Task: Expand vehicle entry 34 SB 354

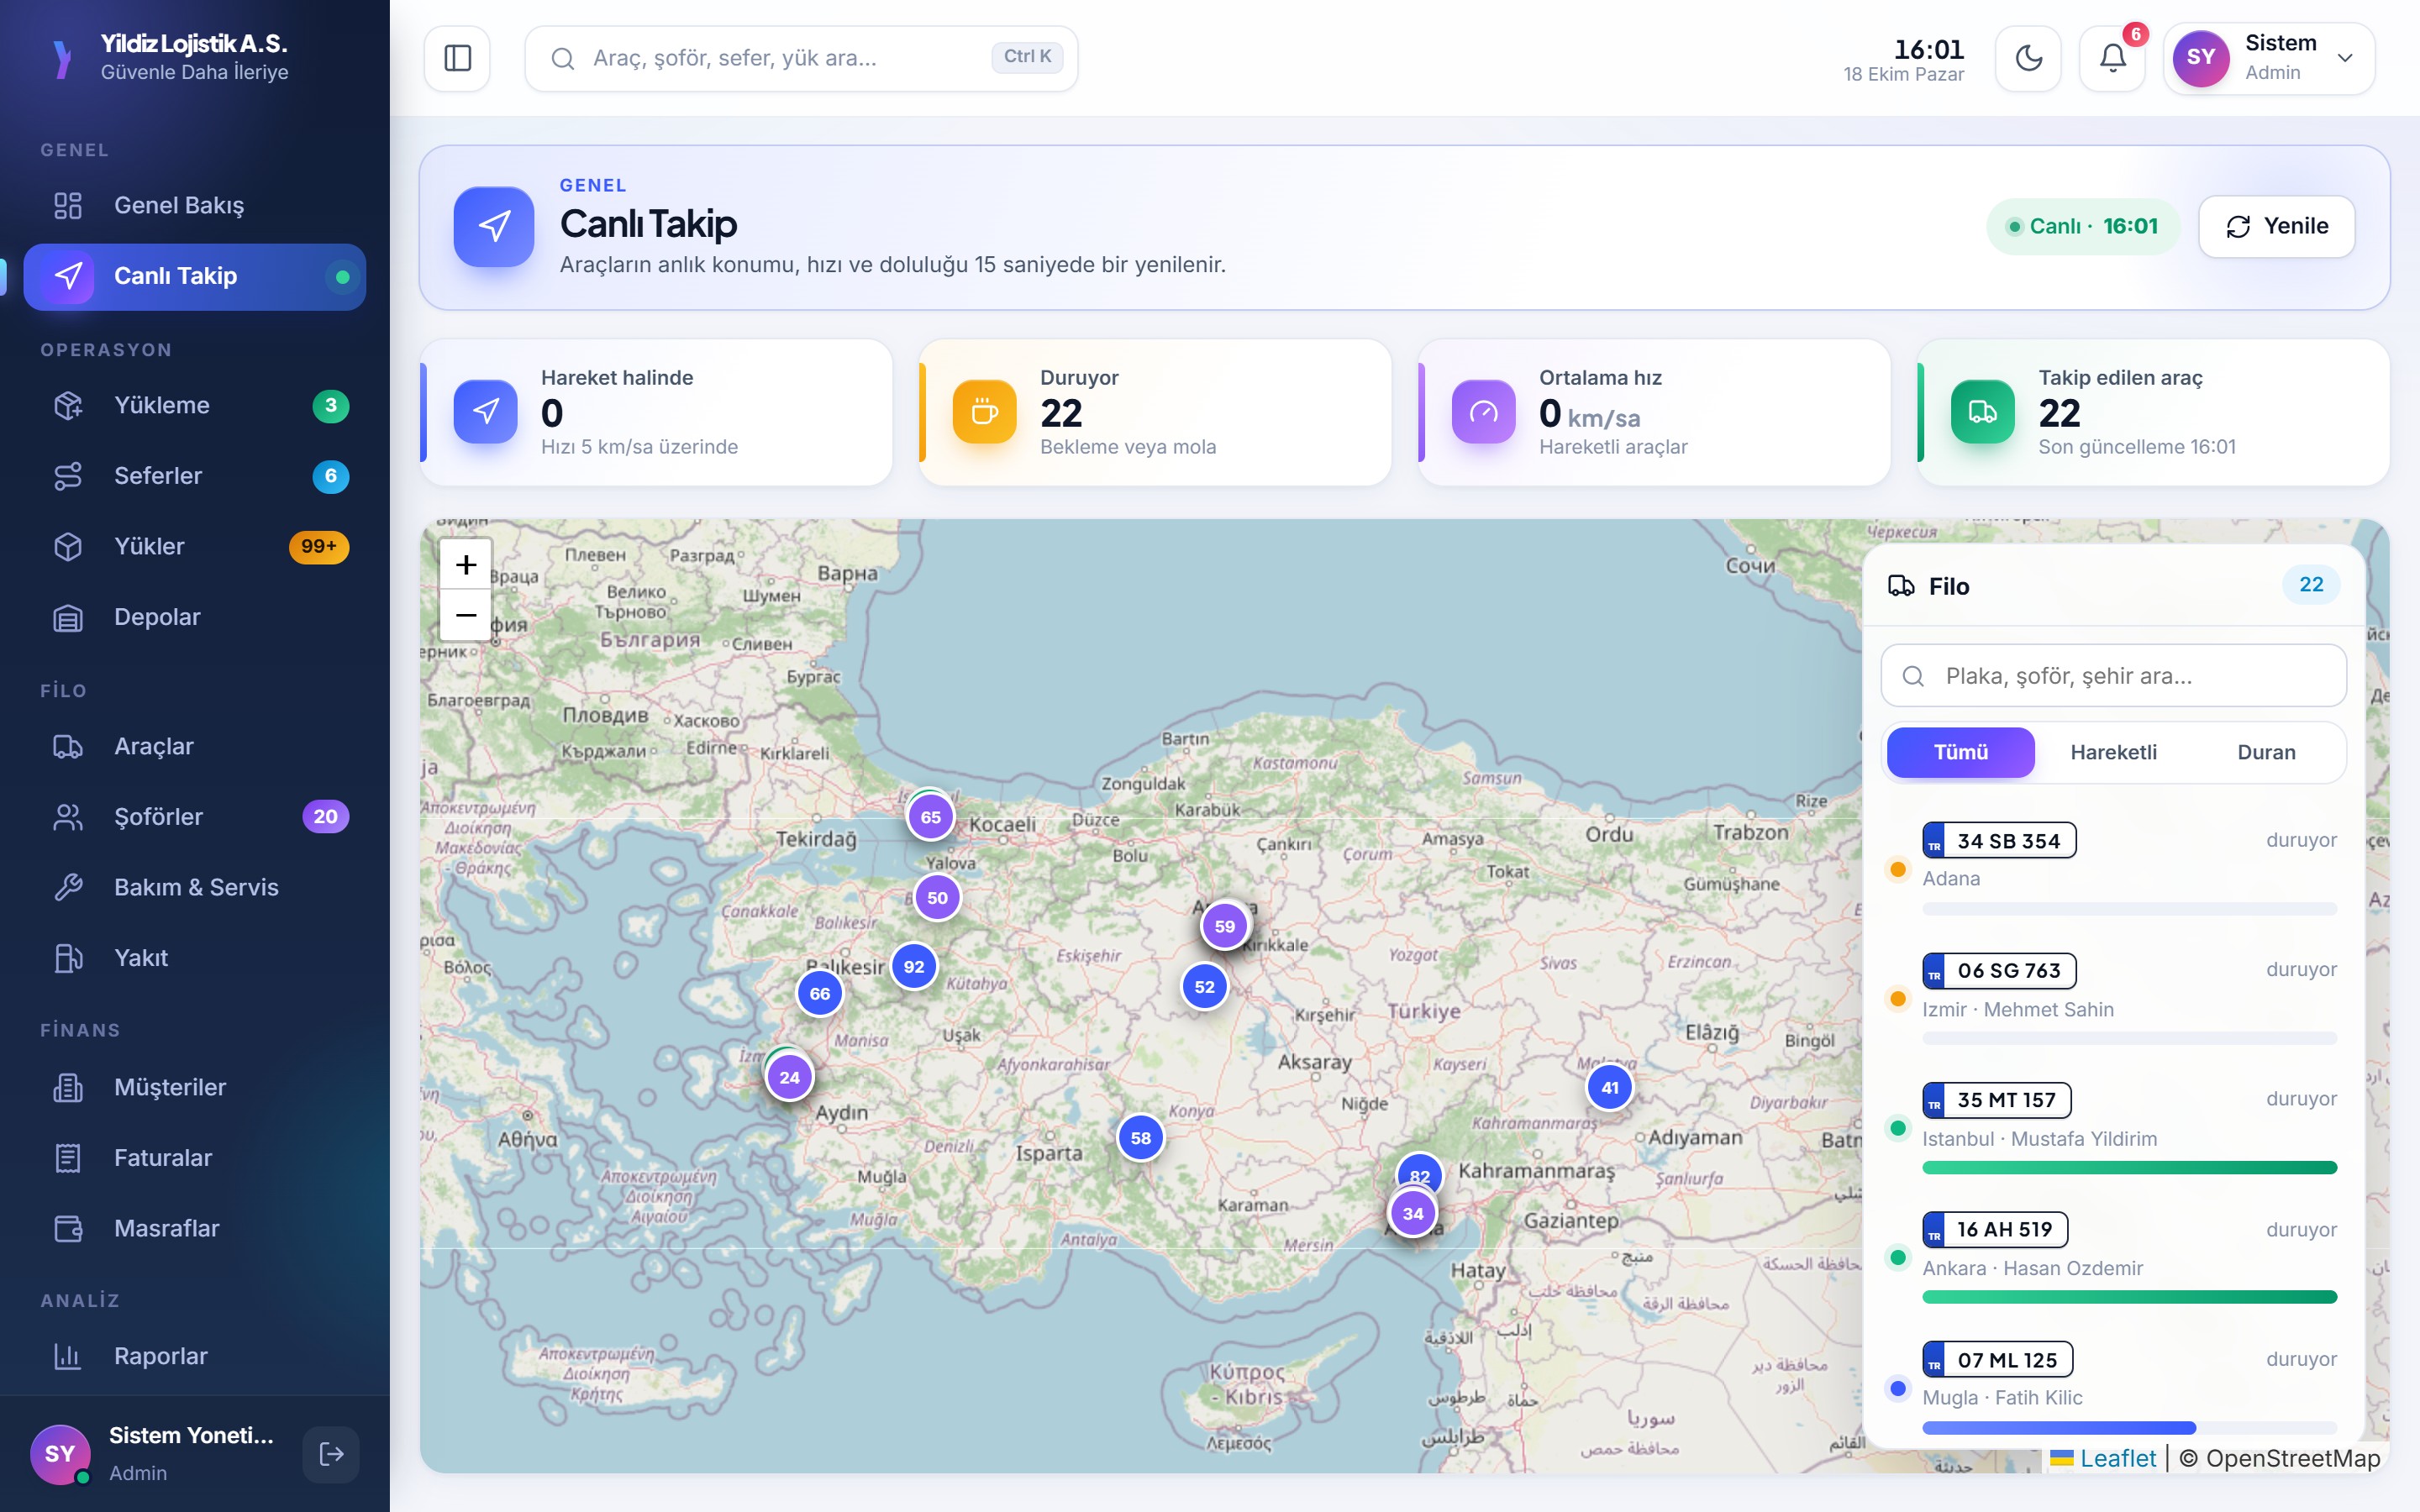Action: tap(2113, 868)
